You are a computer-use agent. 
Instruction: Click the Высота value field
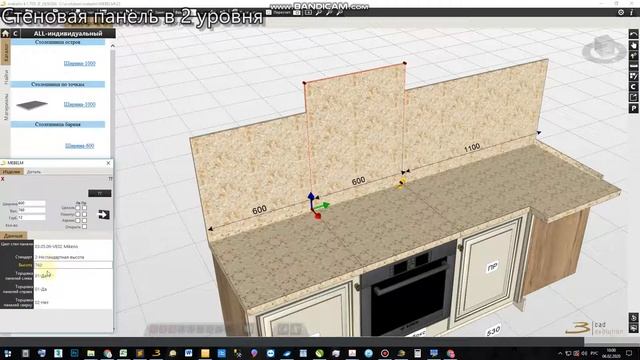[x=73, y=265]
